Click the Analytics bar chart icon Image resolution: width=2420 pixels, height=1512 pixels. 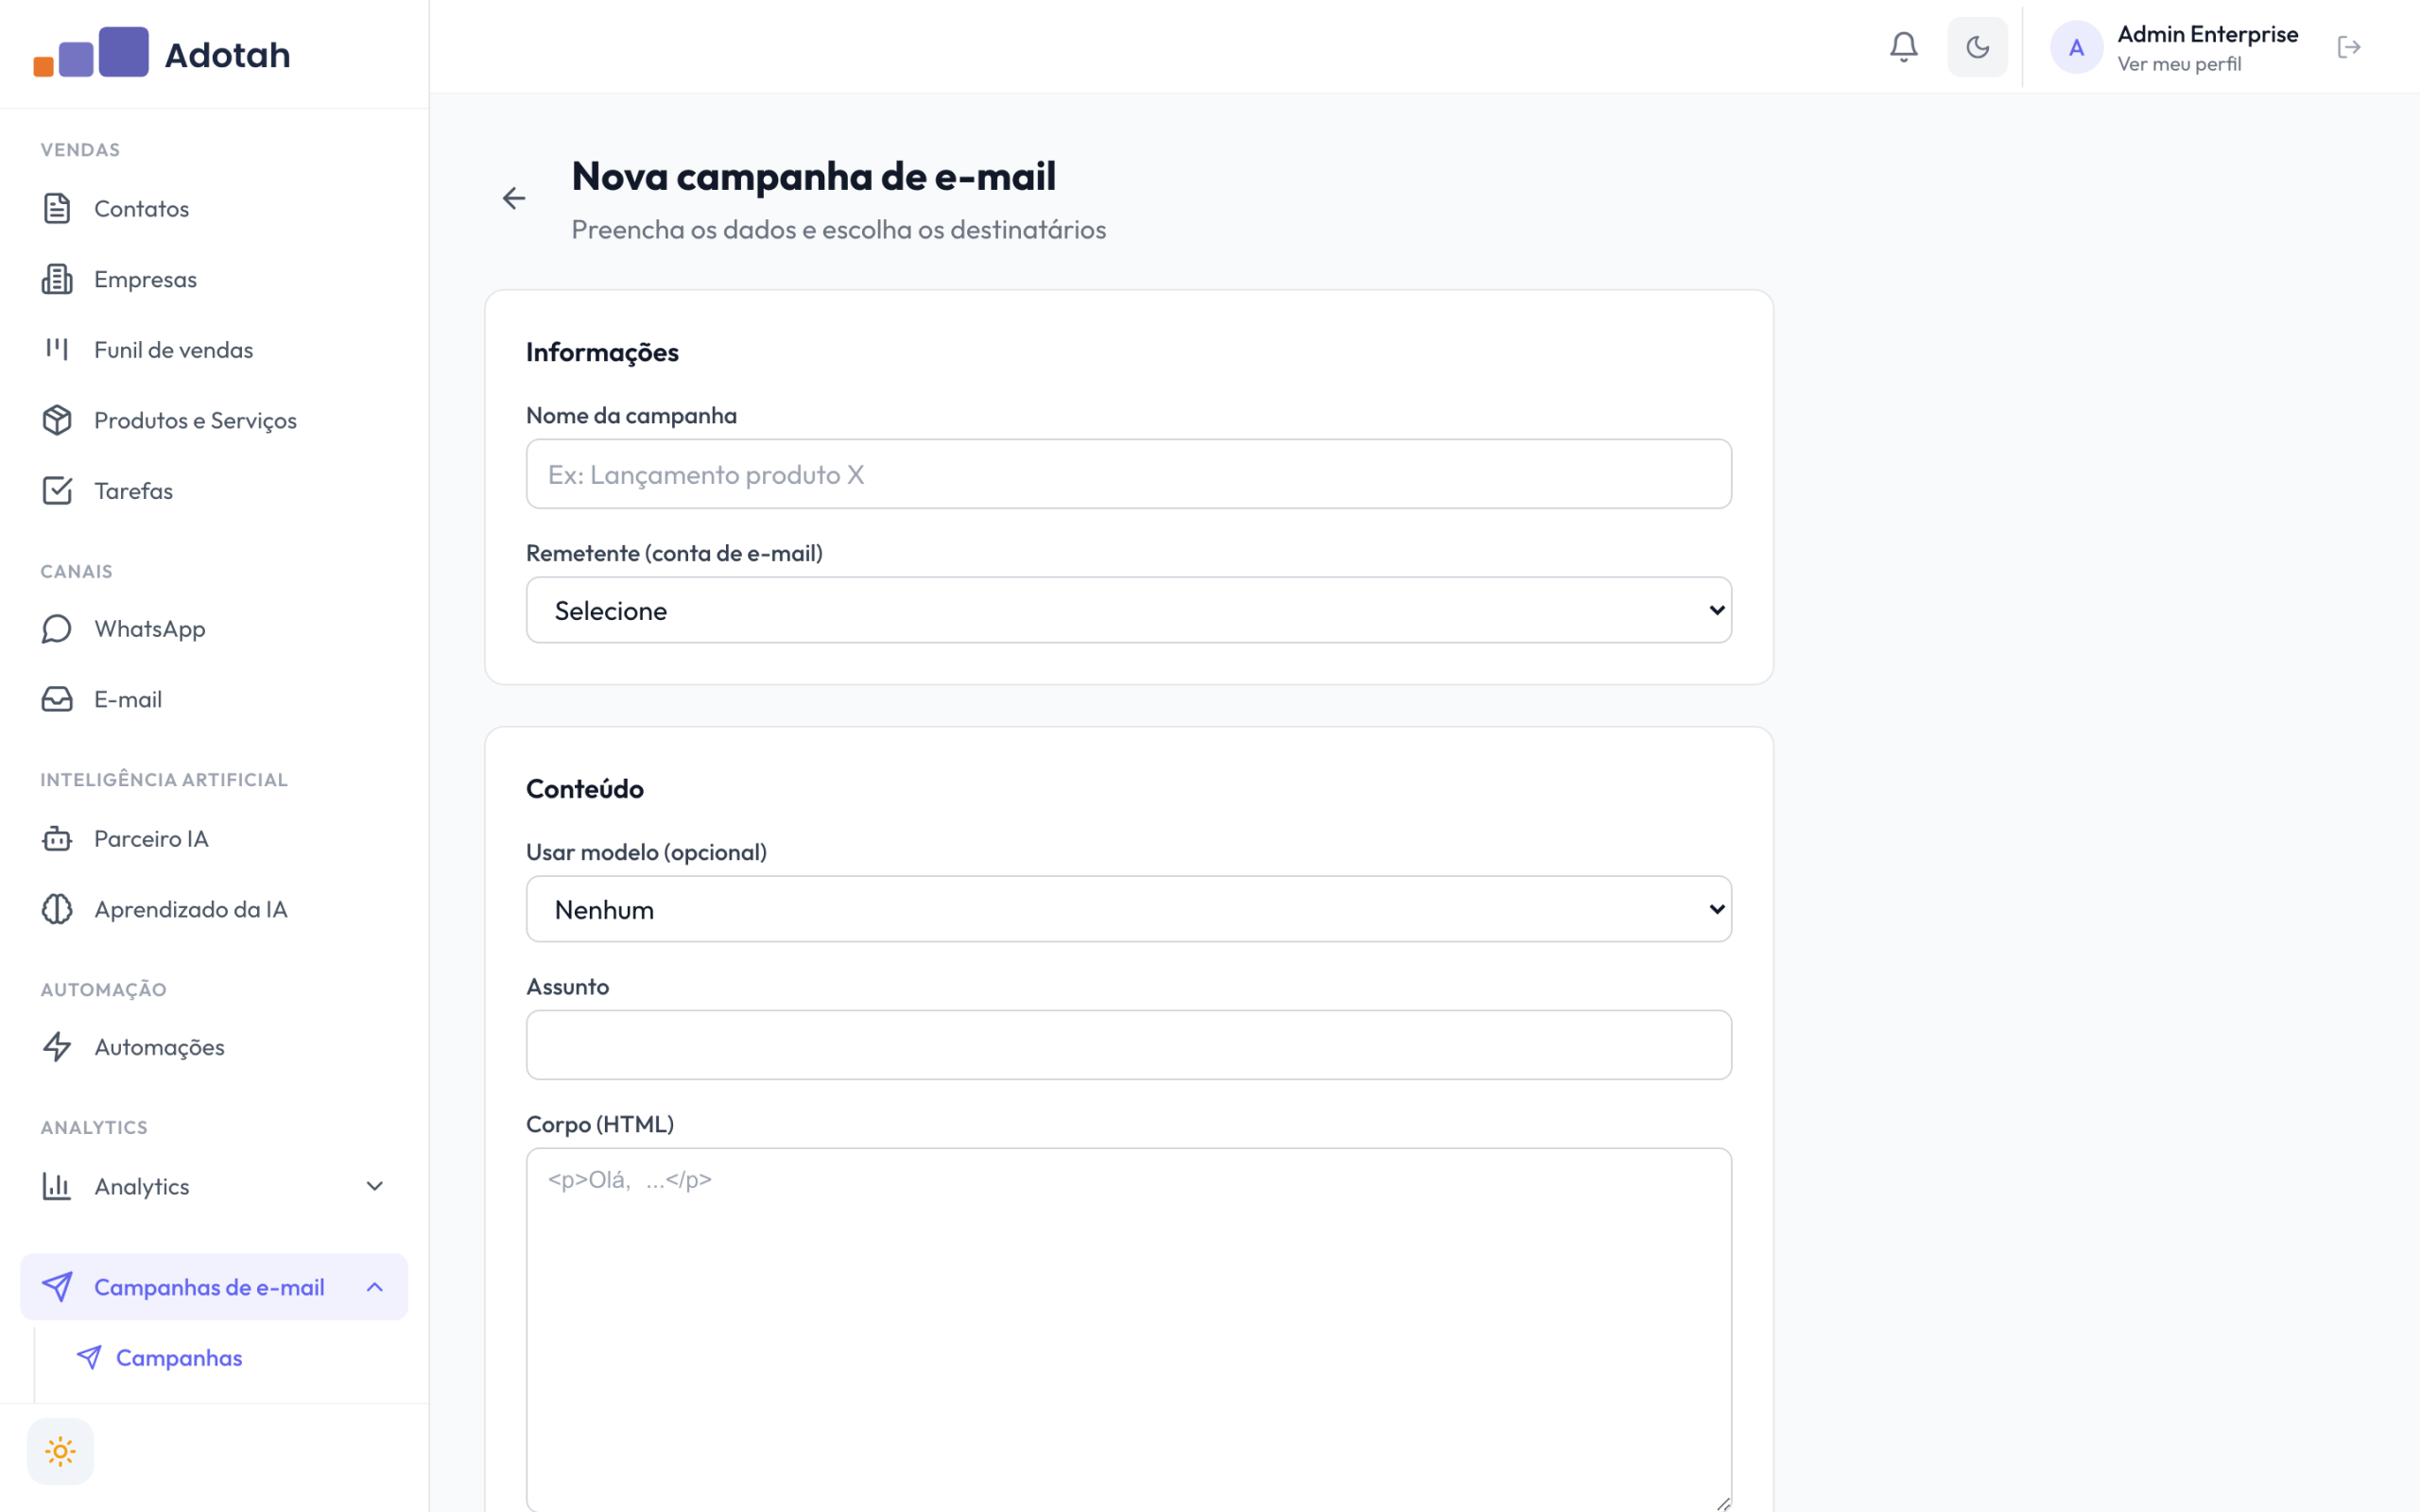pyautogui.click(x=57, y=1186)
